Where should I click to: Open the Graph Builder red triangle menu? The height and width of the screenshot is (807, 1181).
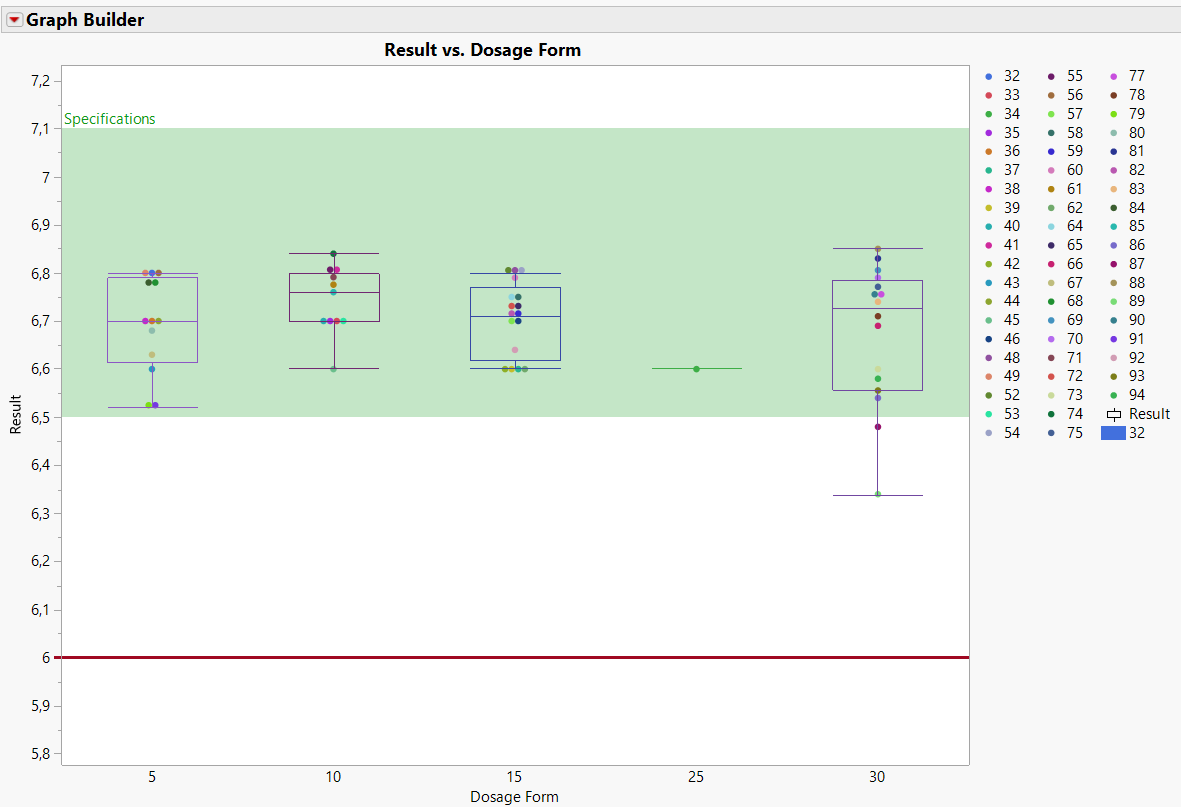click(x=14, y=20)
